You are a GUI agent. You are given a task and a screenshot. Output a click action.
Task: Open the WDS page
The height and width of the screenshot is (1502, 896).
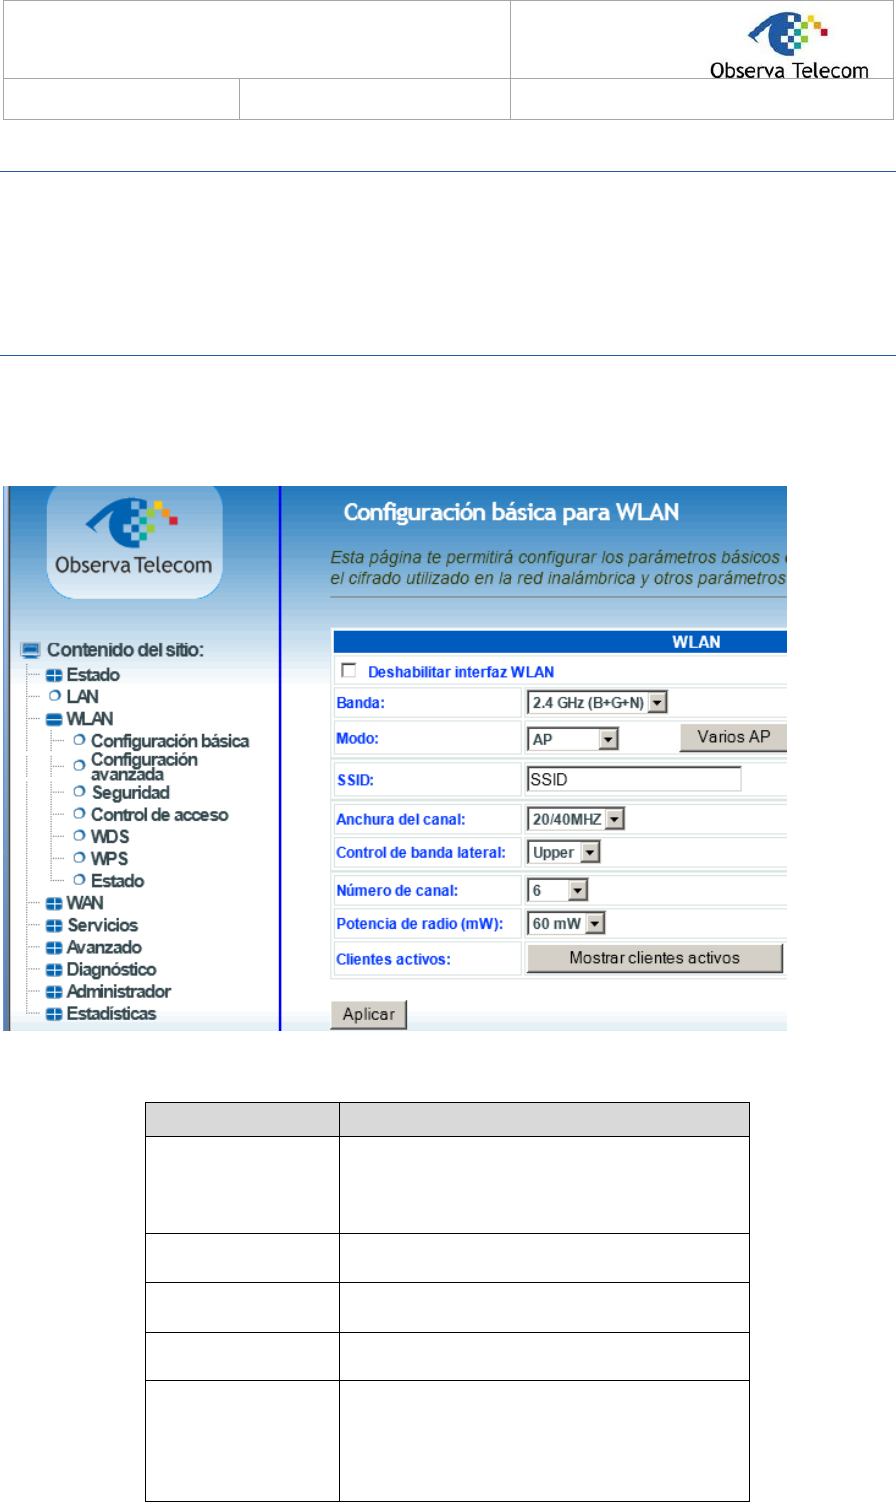coord(110,837)
